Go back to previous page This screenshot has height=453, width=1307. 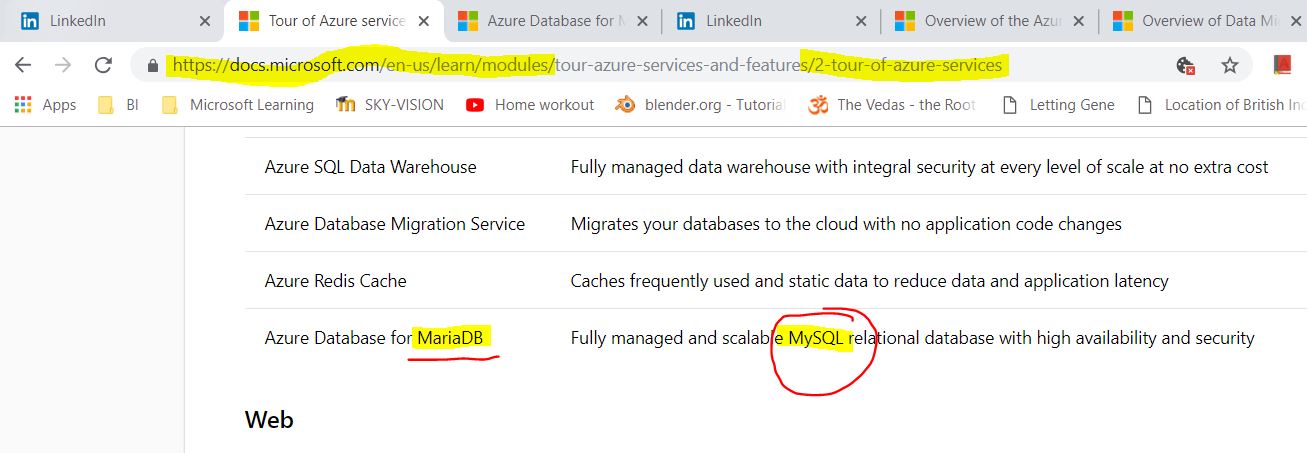click(x=23, y=66)
